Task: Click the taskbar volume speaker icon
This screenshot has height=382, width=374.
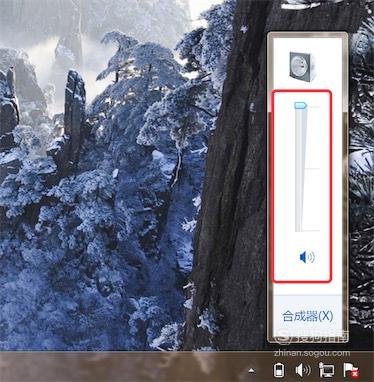Action: [303, 370]
